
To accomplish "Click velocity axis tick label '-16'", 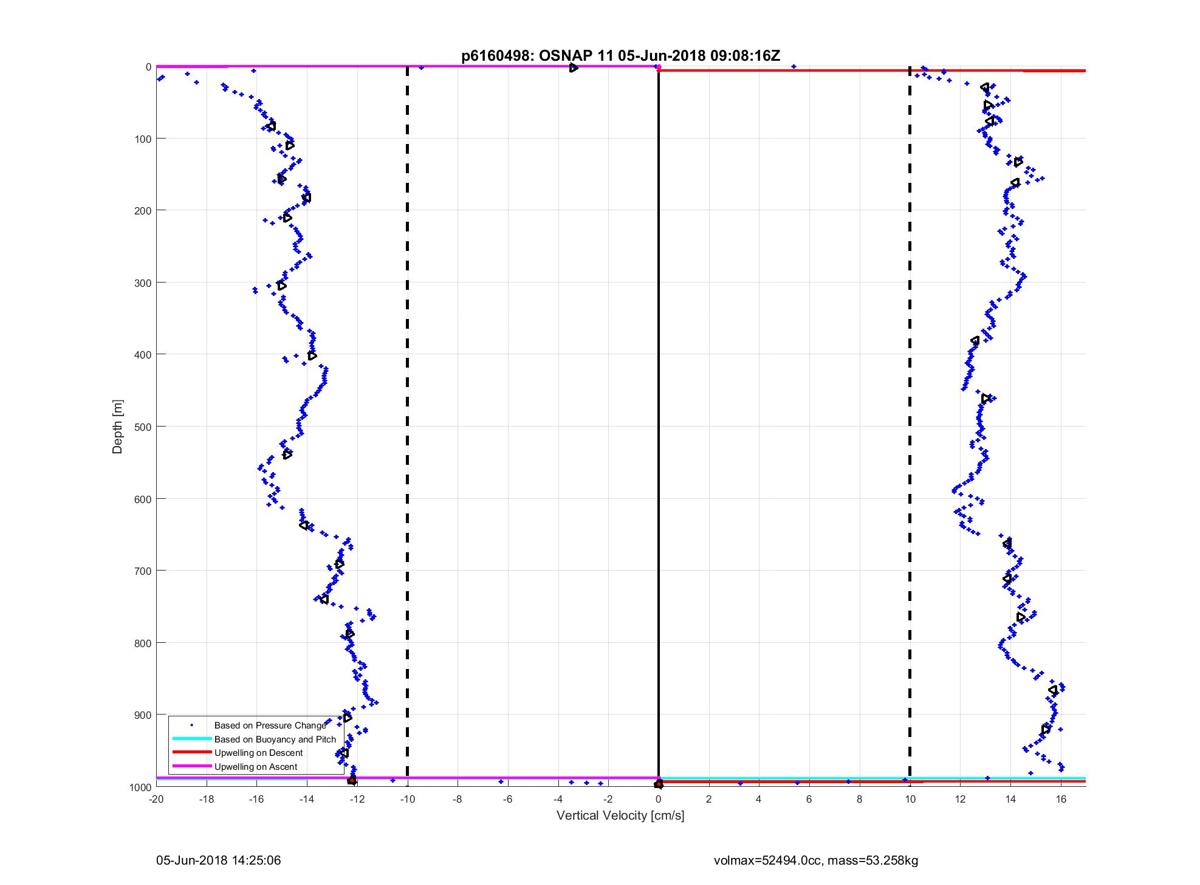I will 256,799.
